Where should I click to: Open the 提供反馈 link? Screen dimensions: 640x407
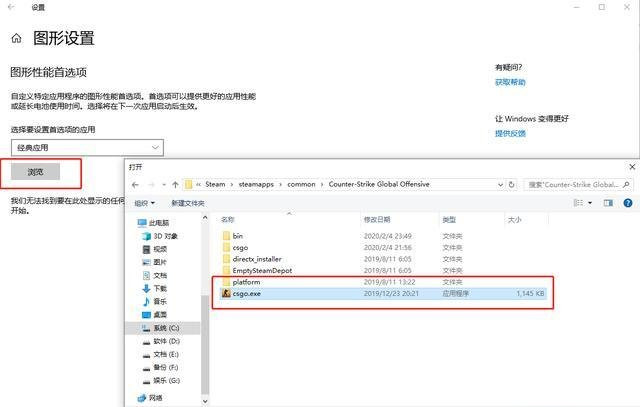point(510,133)
